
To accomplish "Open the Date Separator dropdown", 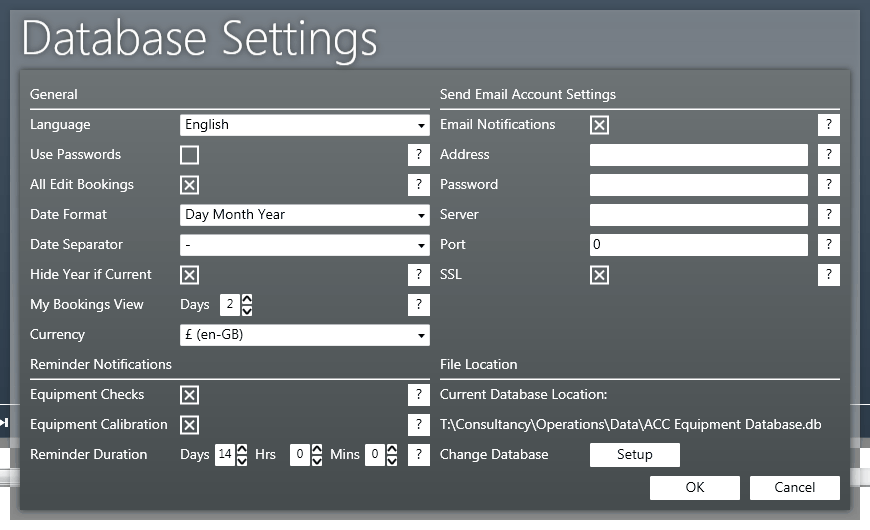I will point(305,245).
